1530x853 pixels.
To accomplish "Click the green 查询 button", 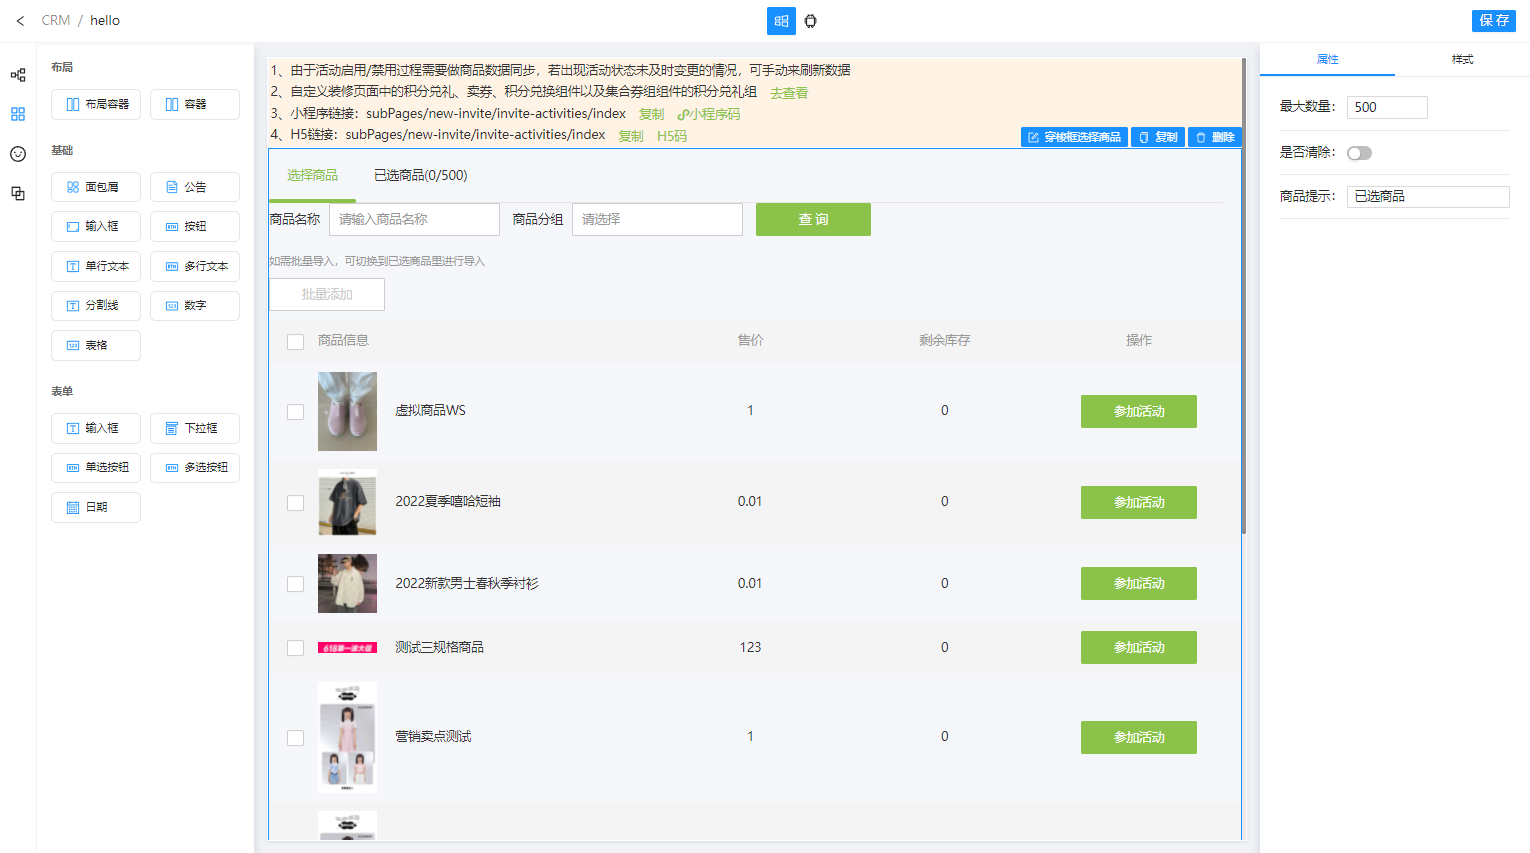I will point(813,220).
